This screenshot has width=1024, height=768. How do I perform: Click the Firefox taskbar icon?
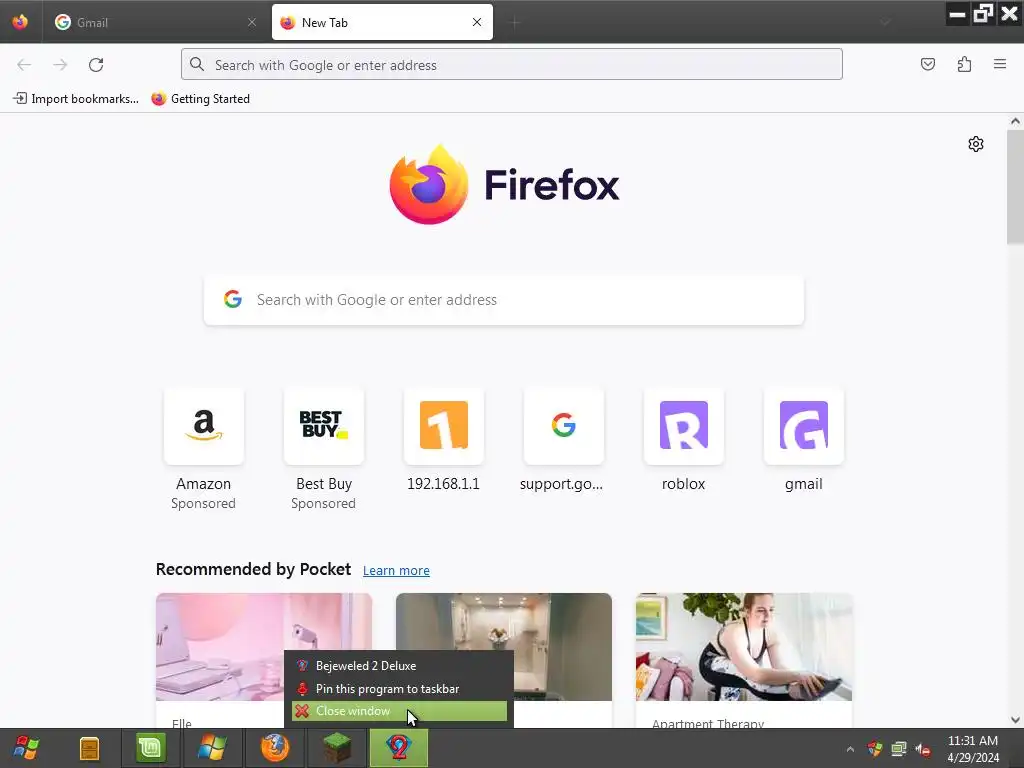pyautogui.click(x=275, y=748)
